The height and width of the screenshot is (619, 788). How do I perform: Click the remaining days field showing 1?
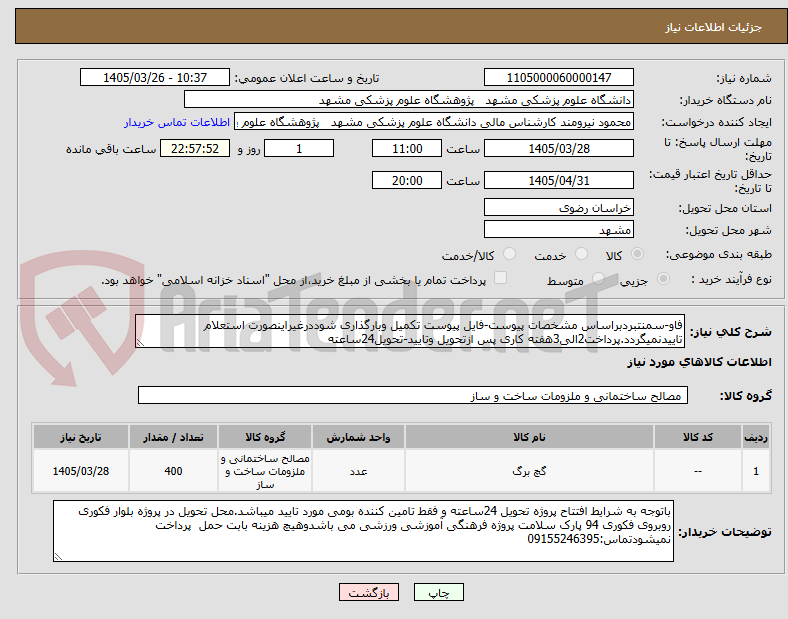[x=299, y=149]
